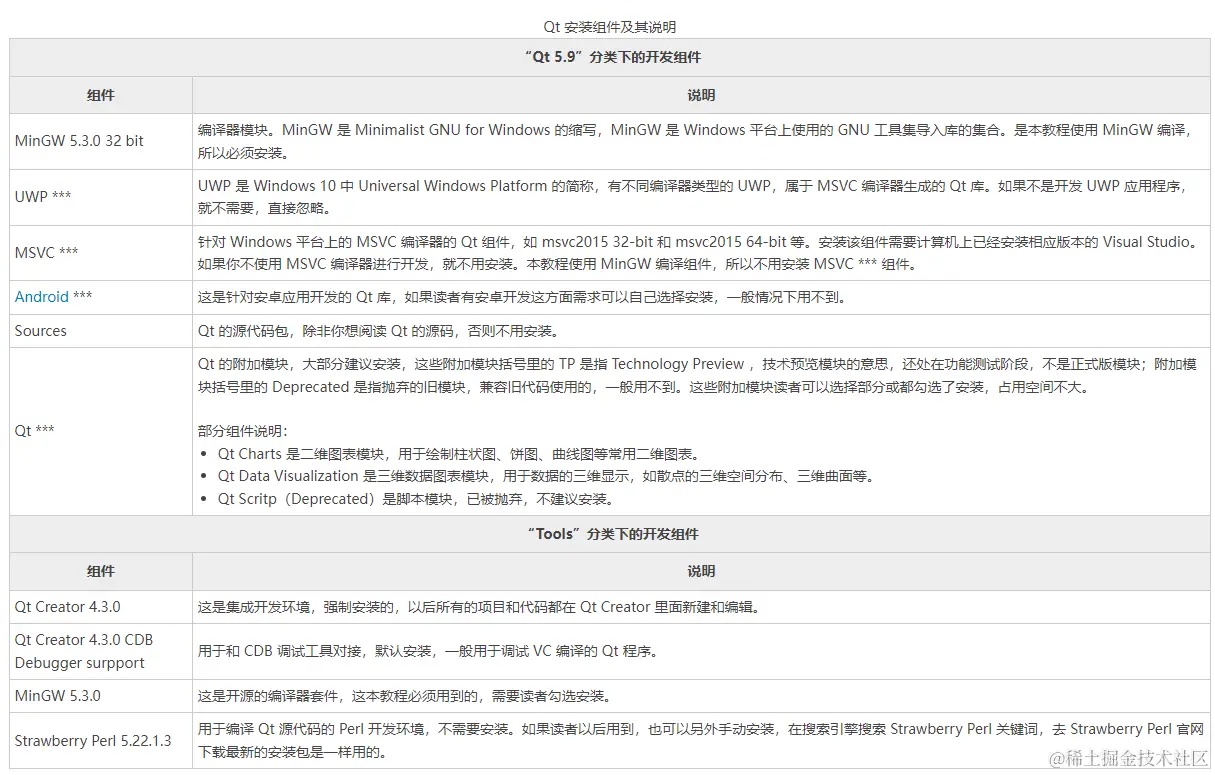Select the Qt Creator 4.3.0 CDB Debugger cell
The image size is (1215, 775).
pyautogui.click(x=101, y=651)
